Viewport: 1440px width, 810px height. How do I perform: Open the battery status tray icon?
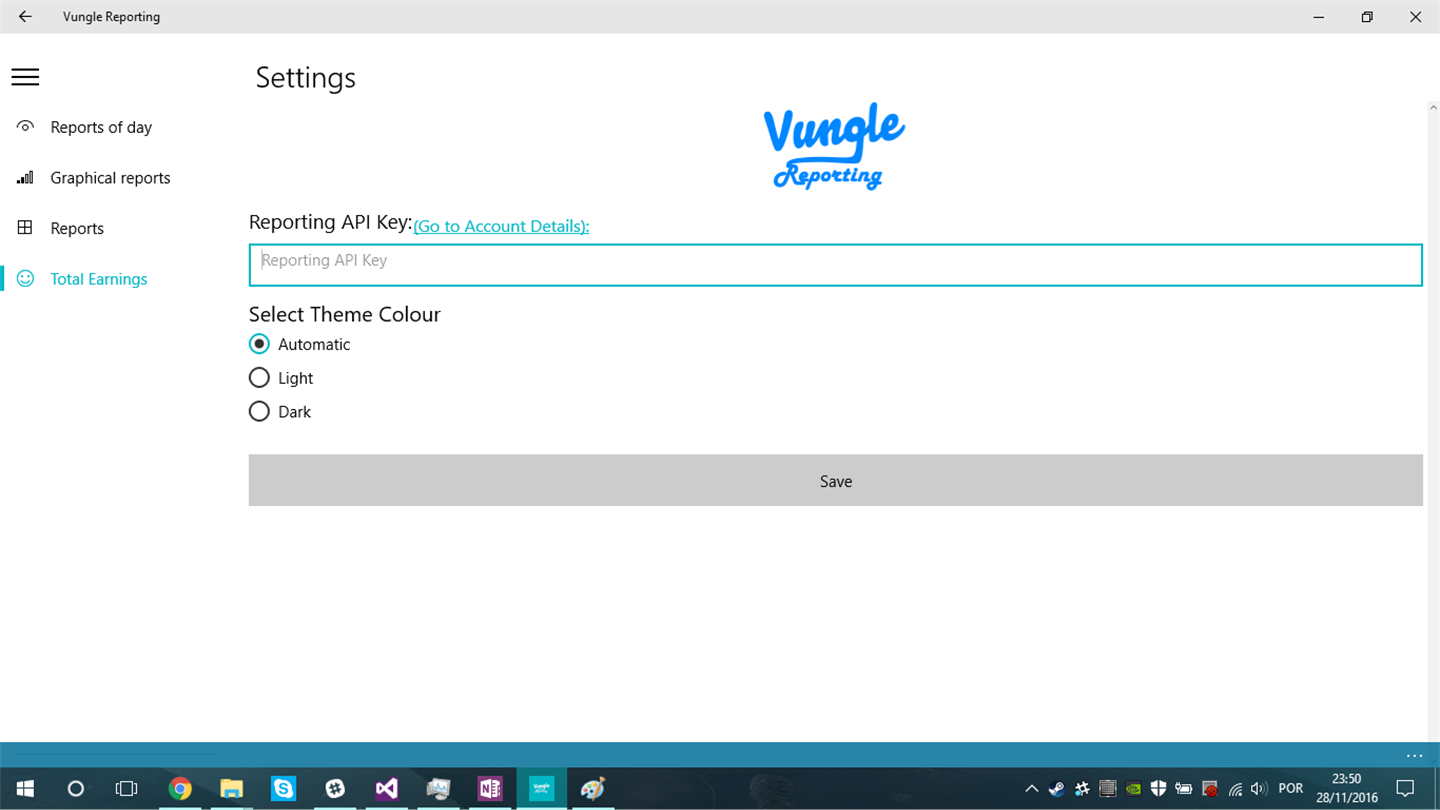[x=1184, y=789]
